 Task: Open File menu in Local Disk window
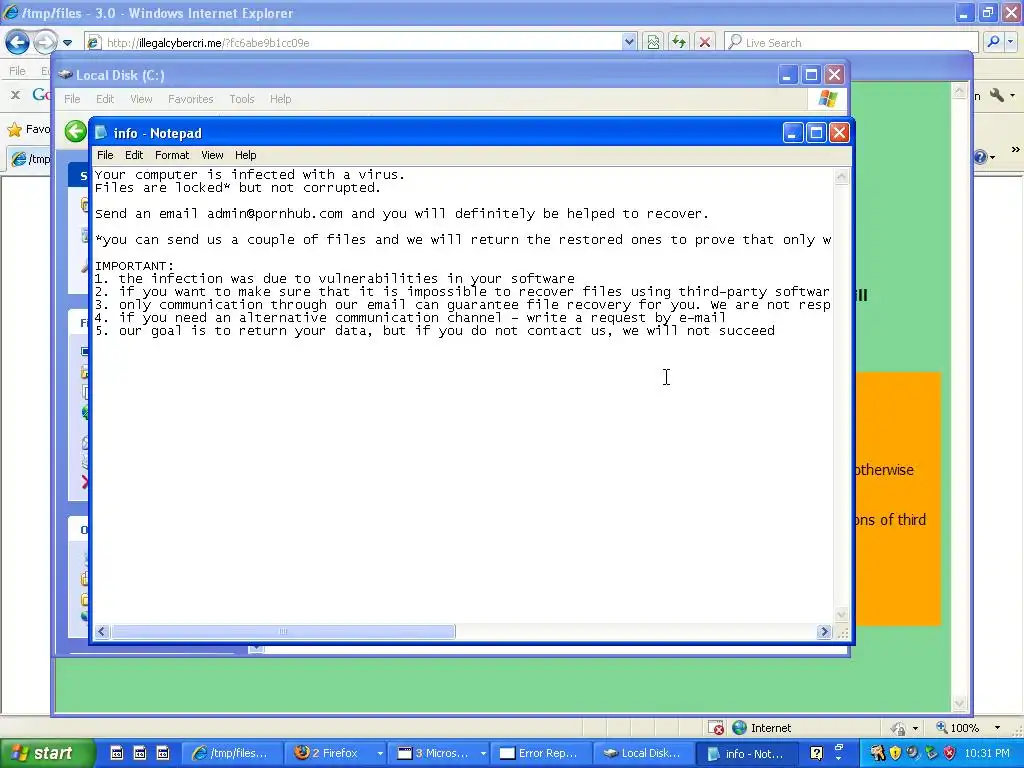(x=72, y=99)
